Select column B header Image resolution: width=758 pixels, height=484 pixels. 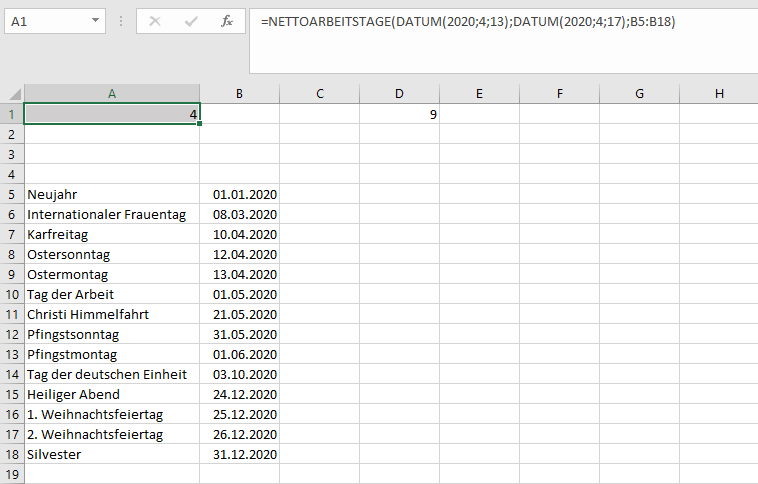pyautogui.click(x=239, y=93)
